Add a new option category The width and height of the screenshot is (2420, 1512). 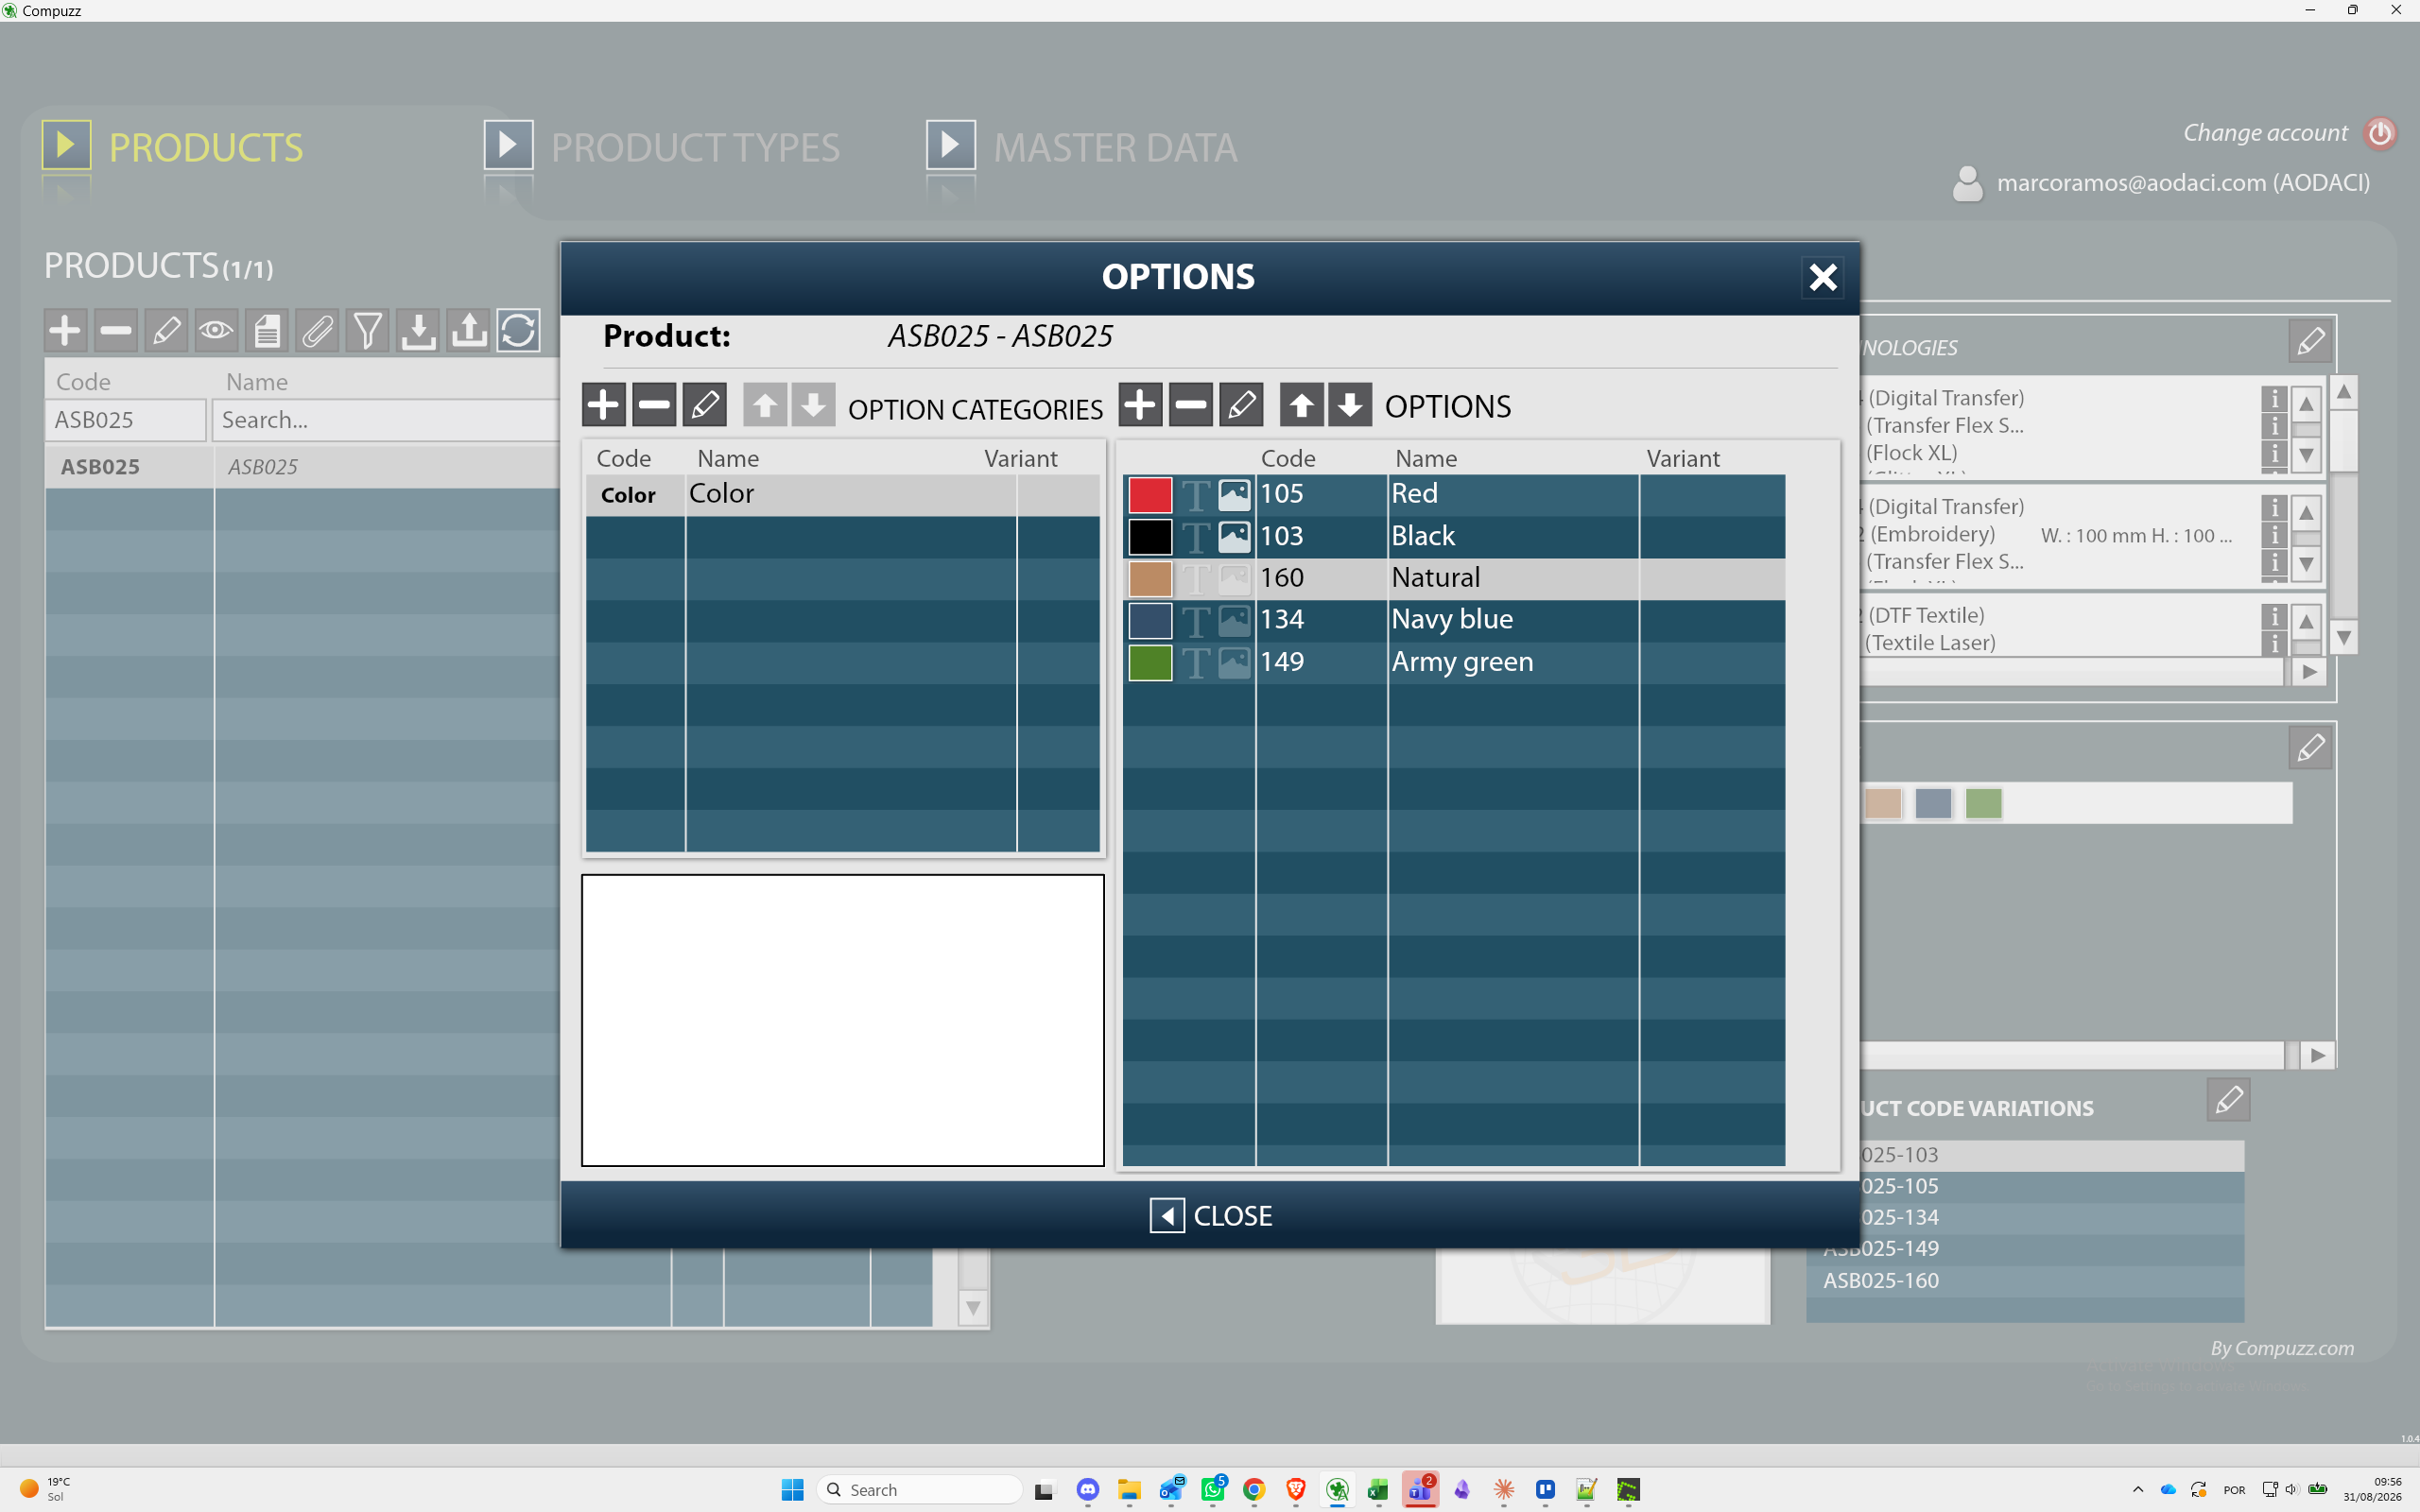pyautogui.click(x=603, y=405)
